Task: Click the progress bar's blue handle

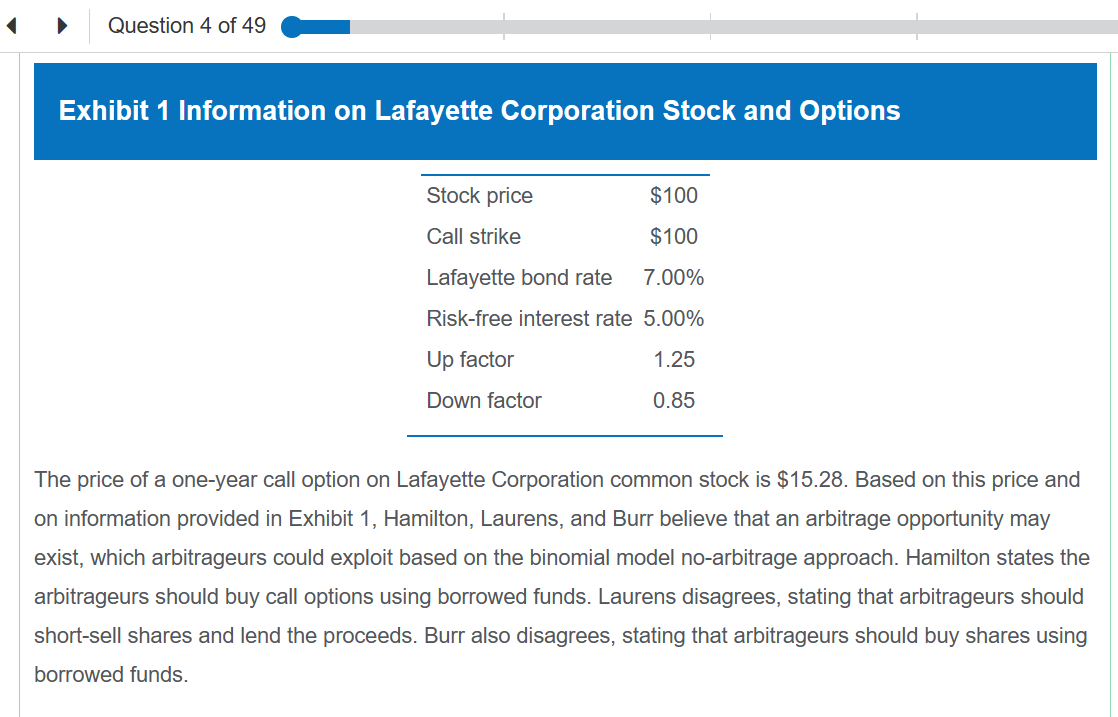Action: pyautogui.click(x=292, y=27)
